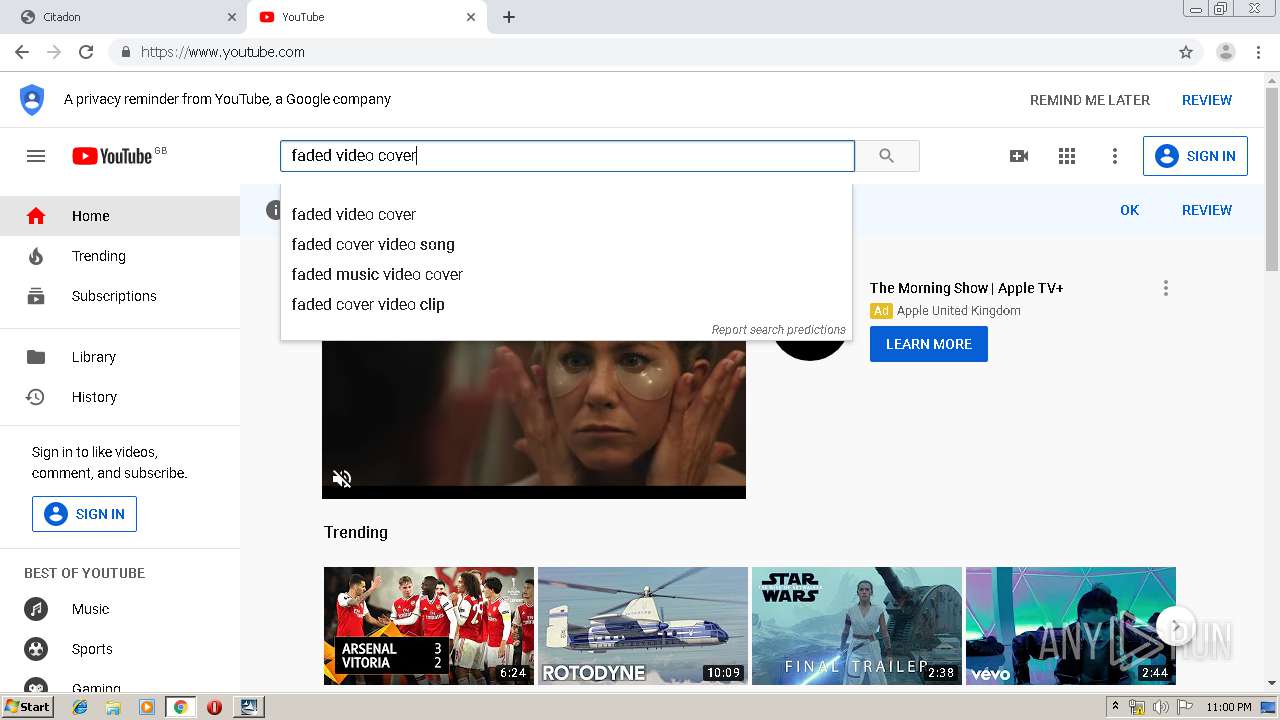Open Music under Best of YouTube
The height and width of the screenshot is (720, 1280).
pos(120,609)
